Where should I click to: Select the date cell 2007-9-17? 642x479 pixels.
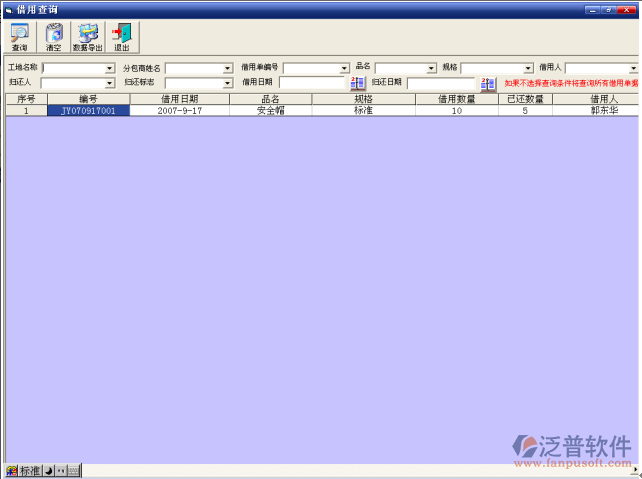click(180, 111)
